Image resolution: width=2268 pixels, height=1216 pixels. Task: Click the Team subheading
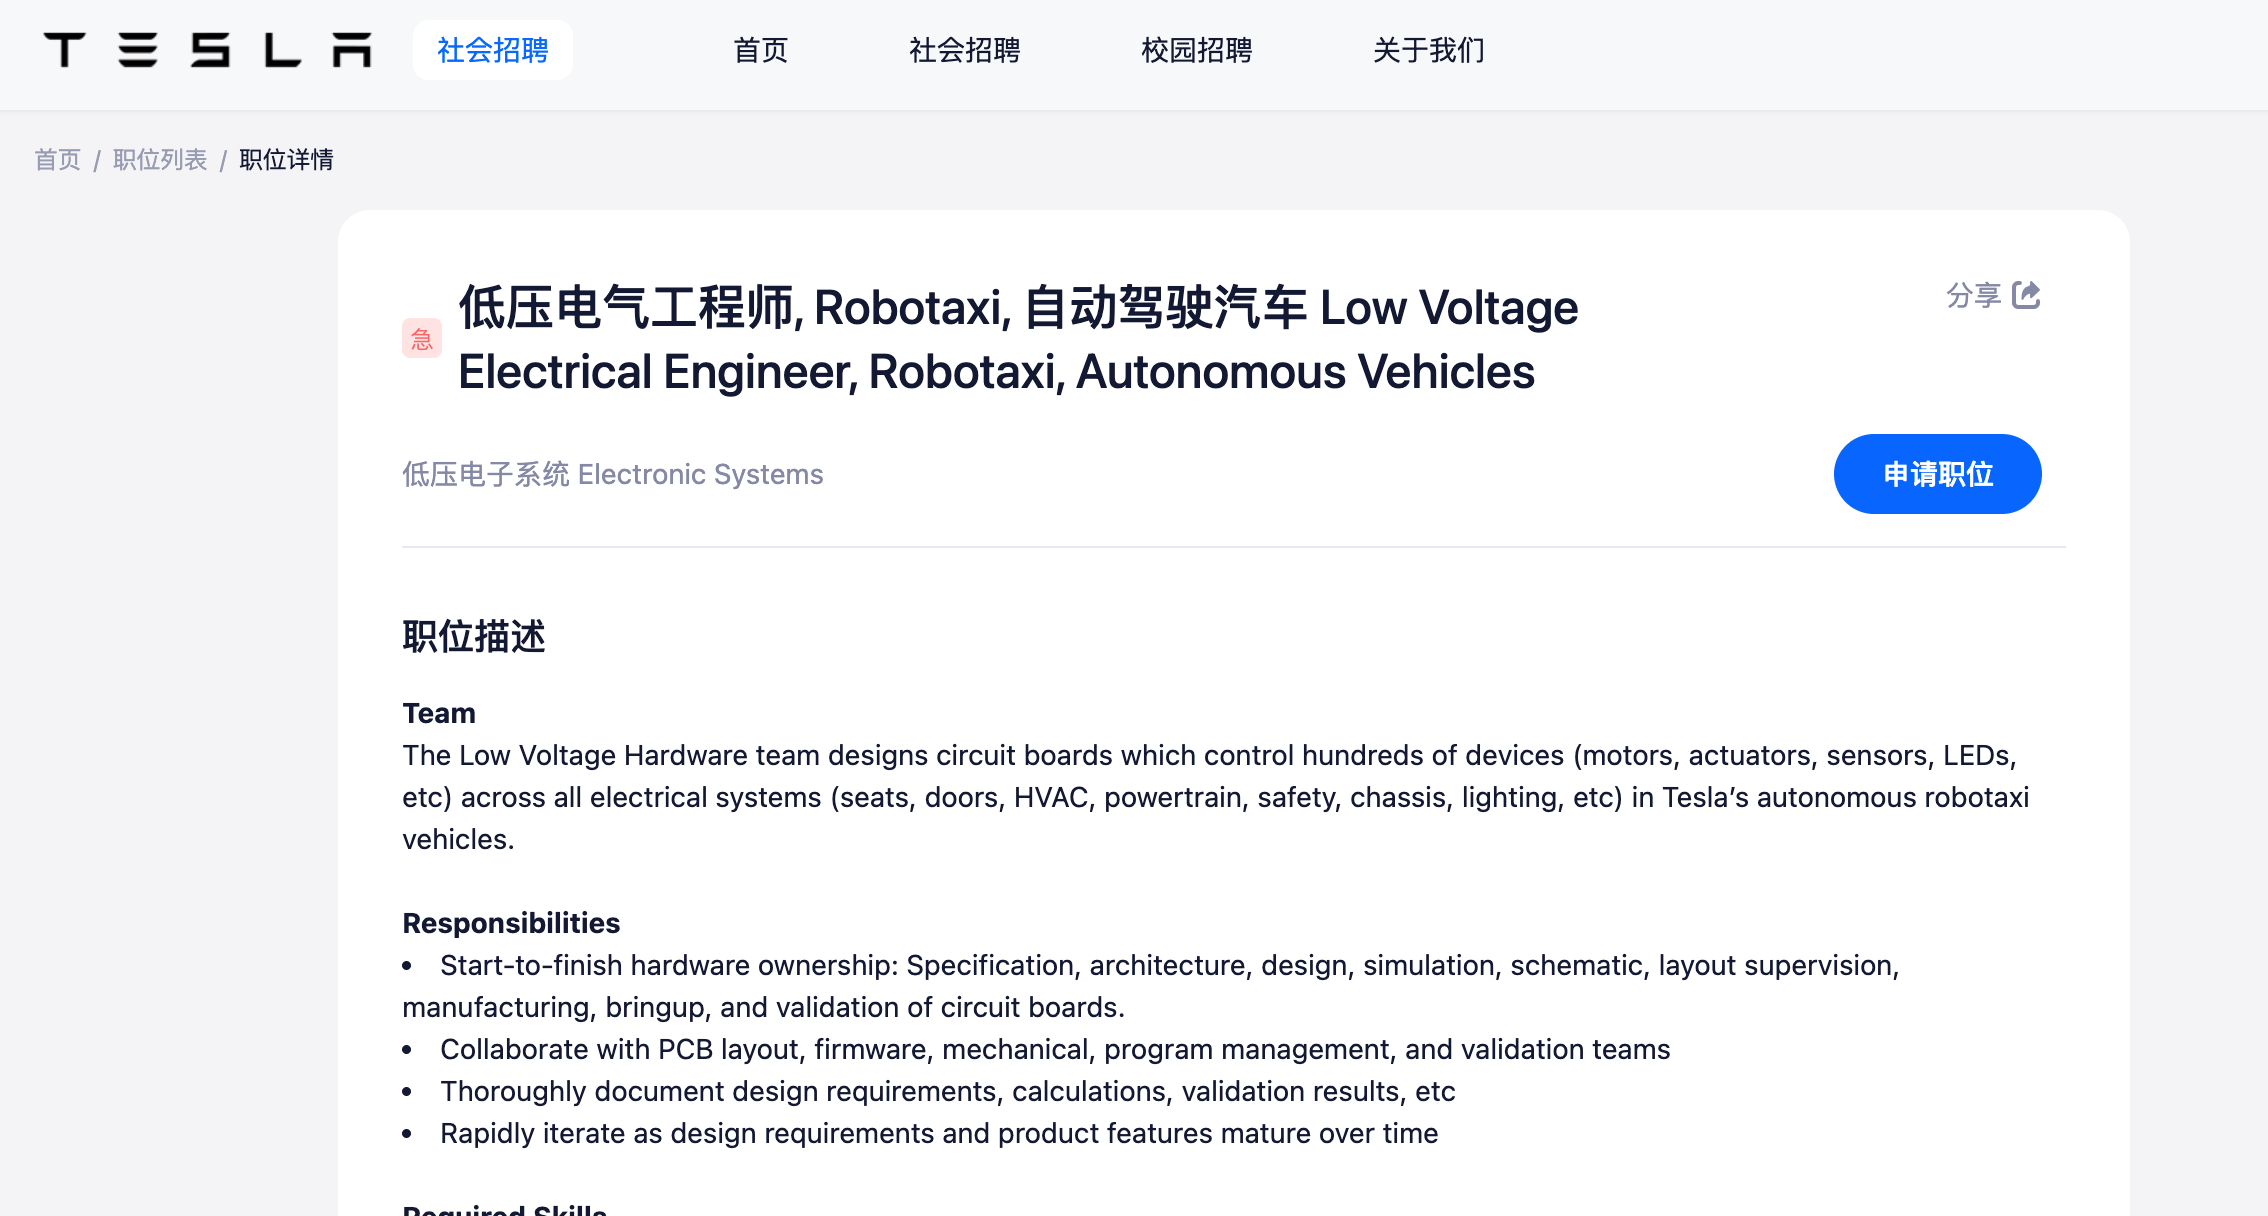[x=439, y=713]
